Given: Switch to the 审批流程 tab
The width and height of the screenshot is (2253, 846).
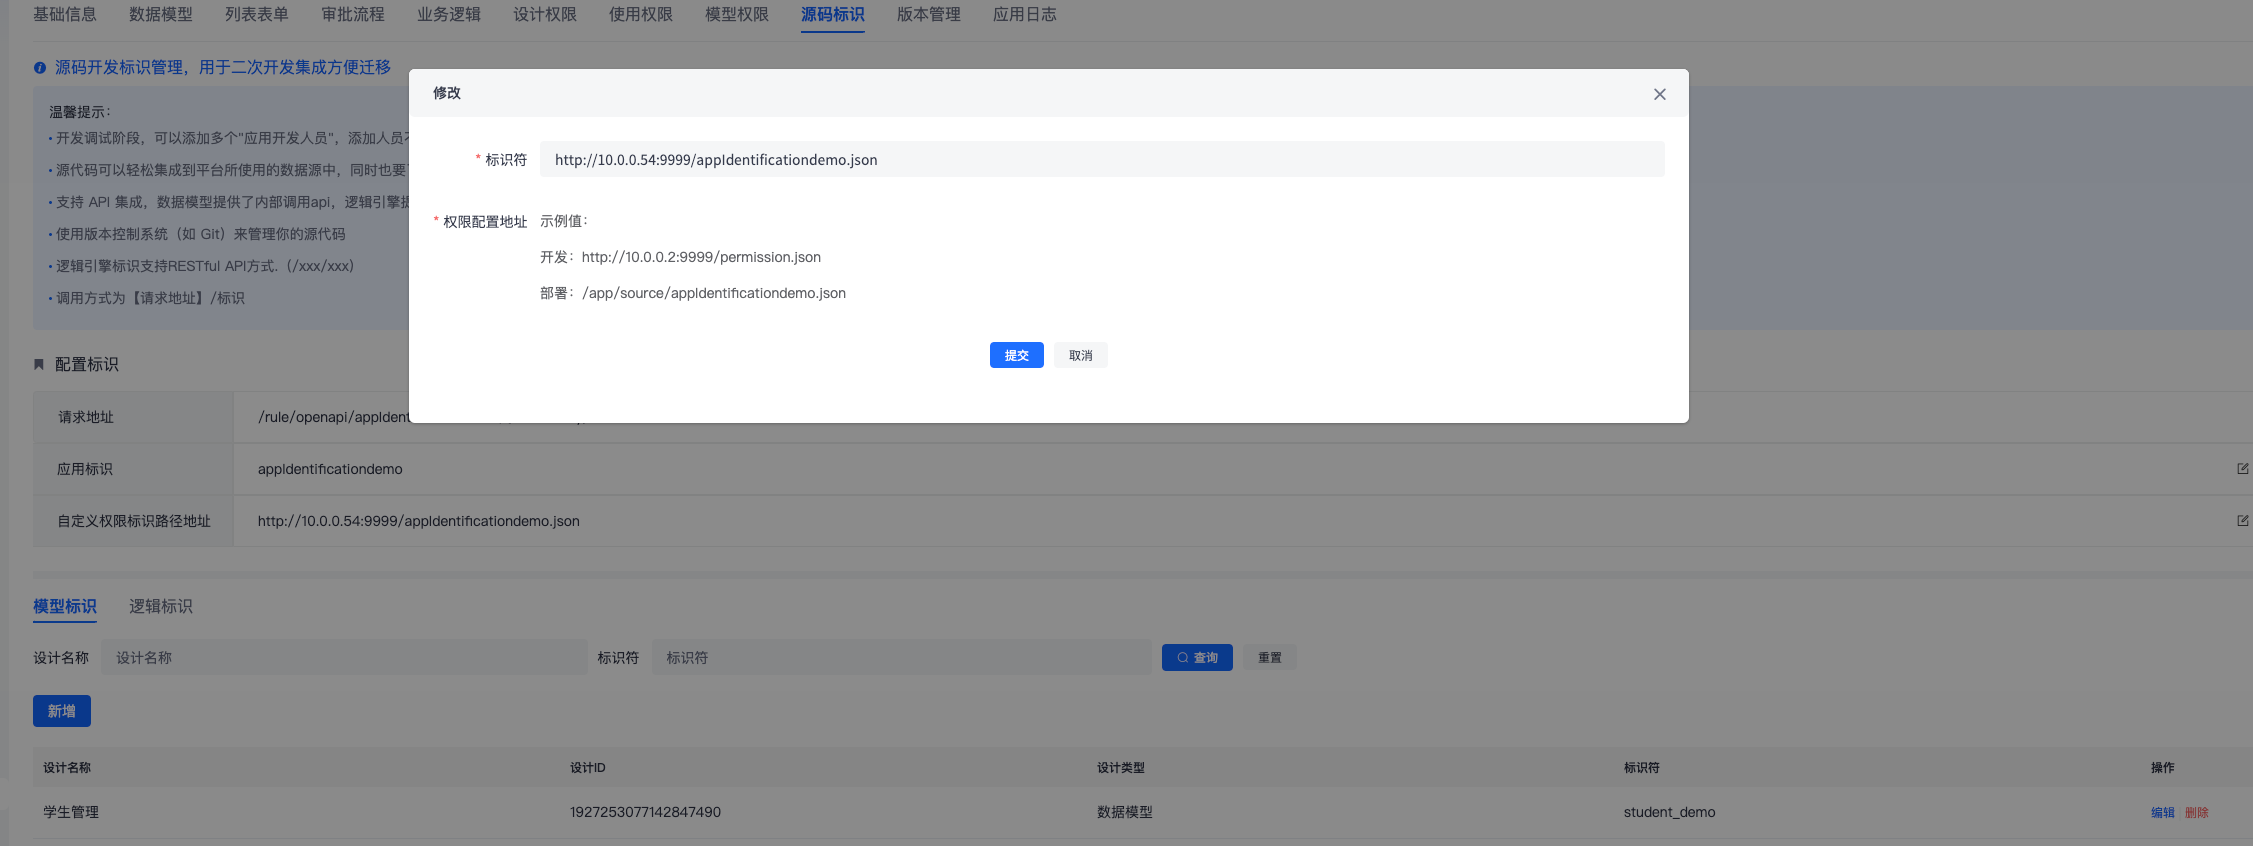Looking at the screenshot, I should 353,15.
